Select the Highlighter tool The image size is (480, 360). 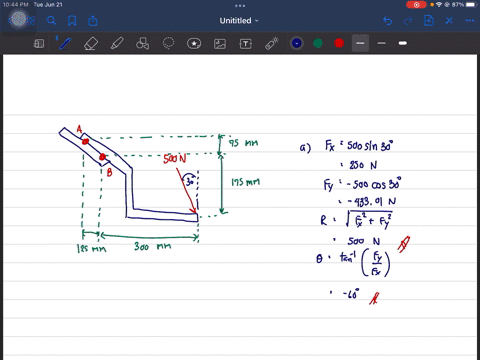pos(117,43)
